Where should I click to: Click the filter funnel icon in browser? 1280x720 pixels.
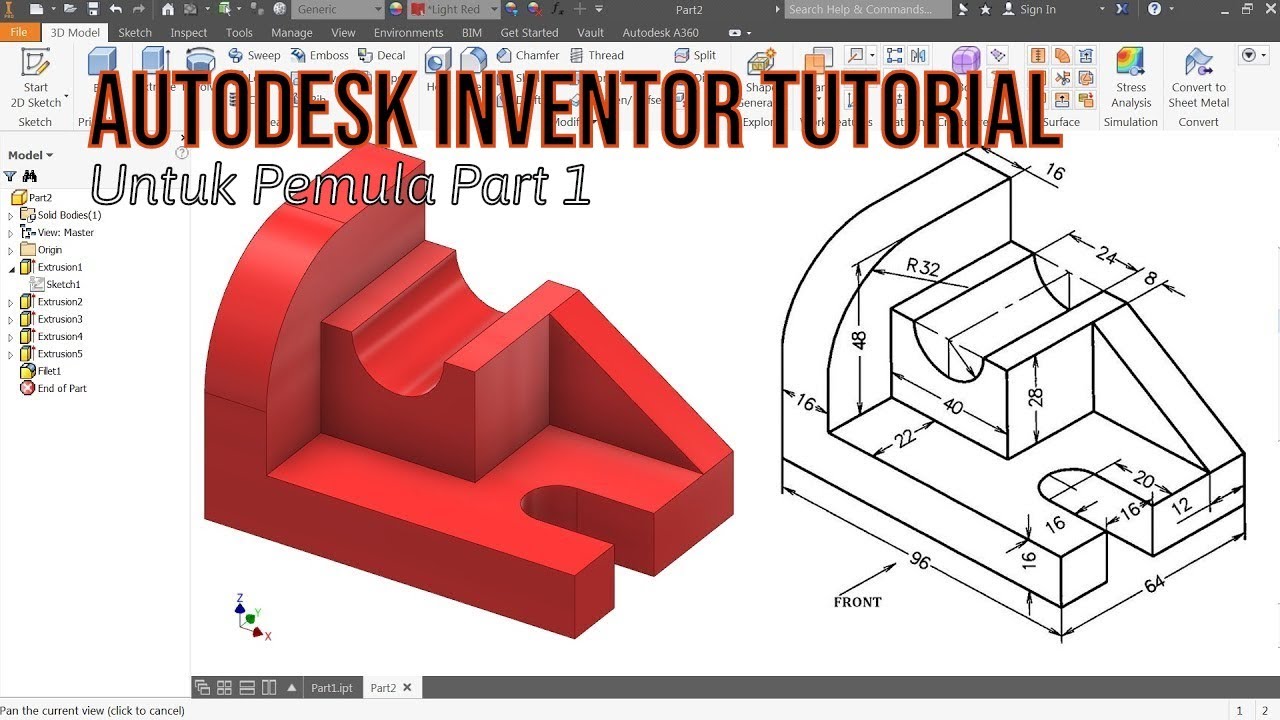(11, 176)
